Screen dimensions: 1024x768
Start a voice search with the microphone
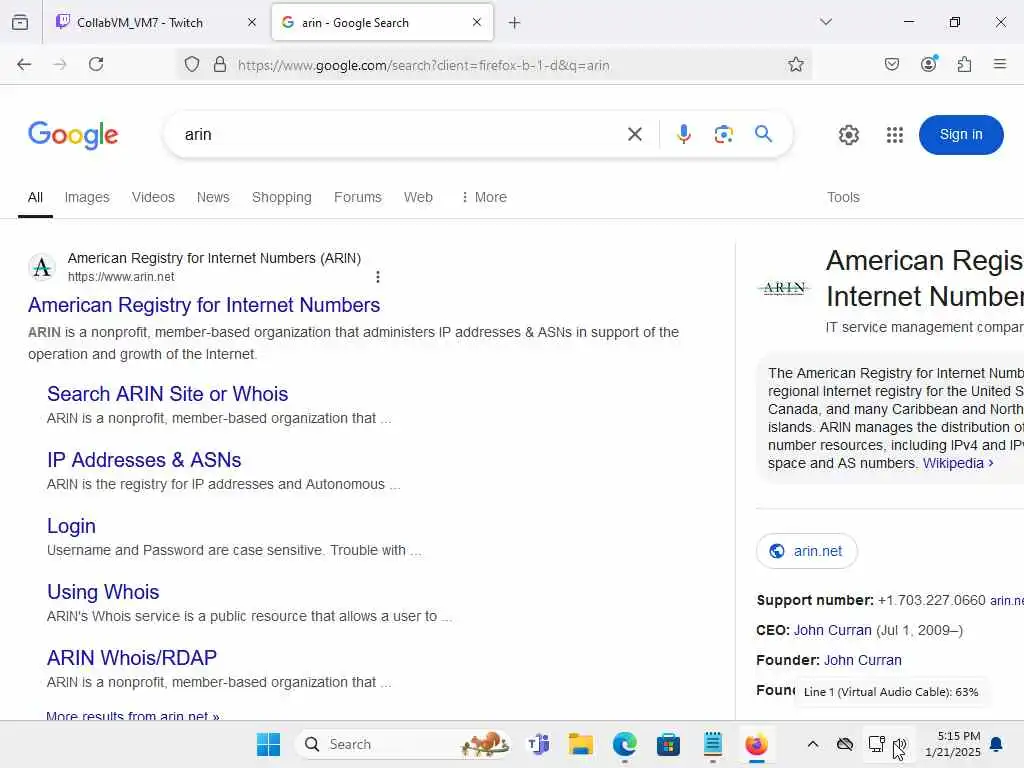pos(684,134)
